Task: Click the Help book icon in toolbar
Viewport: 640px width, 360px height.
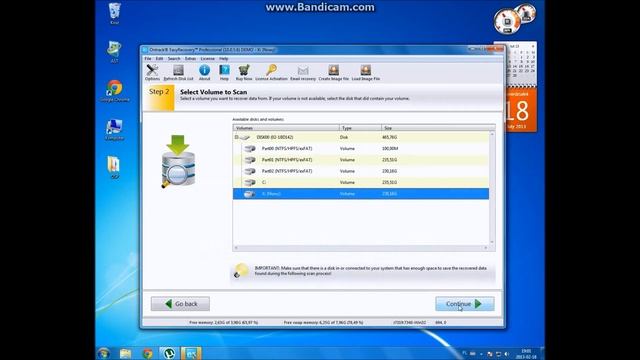Action: coord(224,72)
